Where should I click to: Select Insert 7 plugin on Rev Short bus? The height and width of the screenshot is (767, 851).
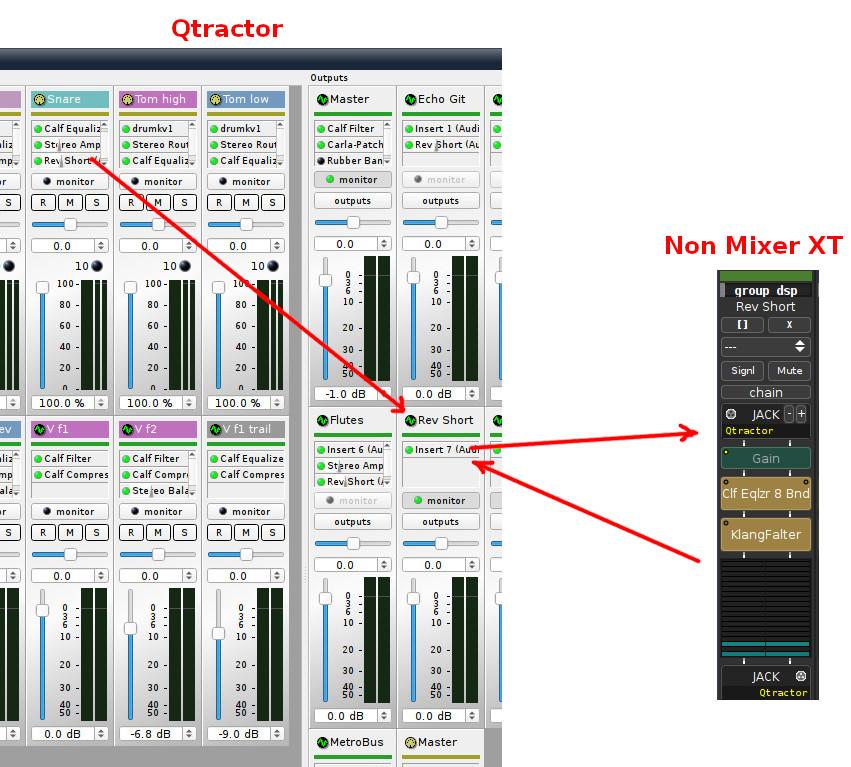click(x=441, y=449)
